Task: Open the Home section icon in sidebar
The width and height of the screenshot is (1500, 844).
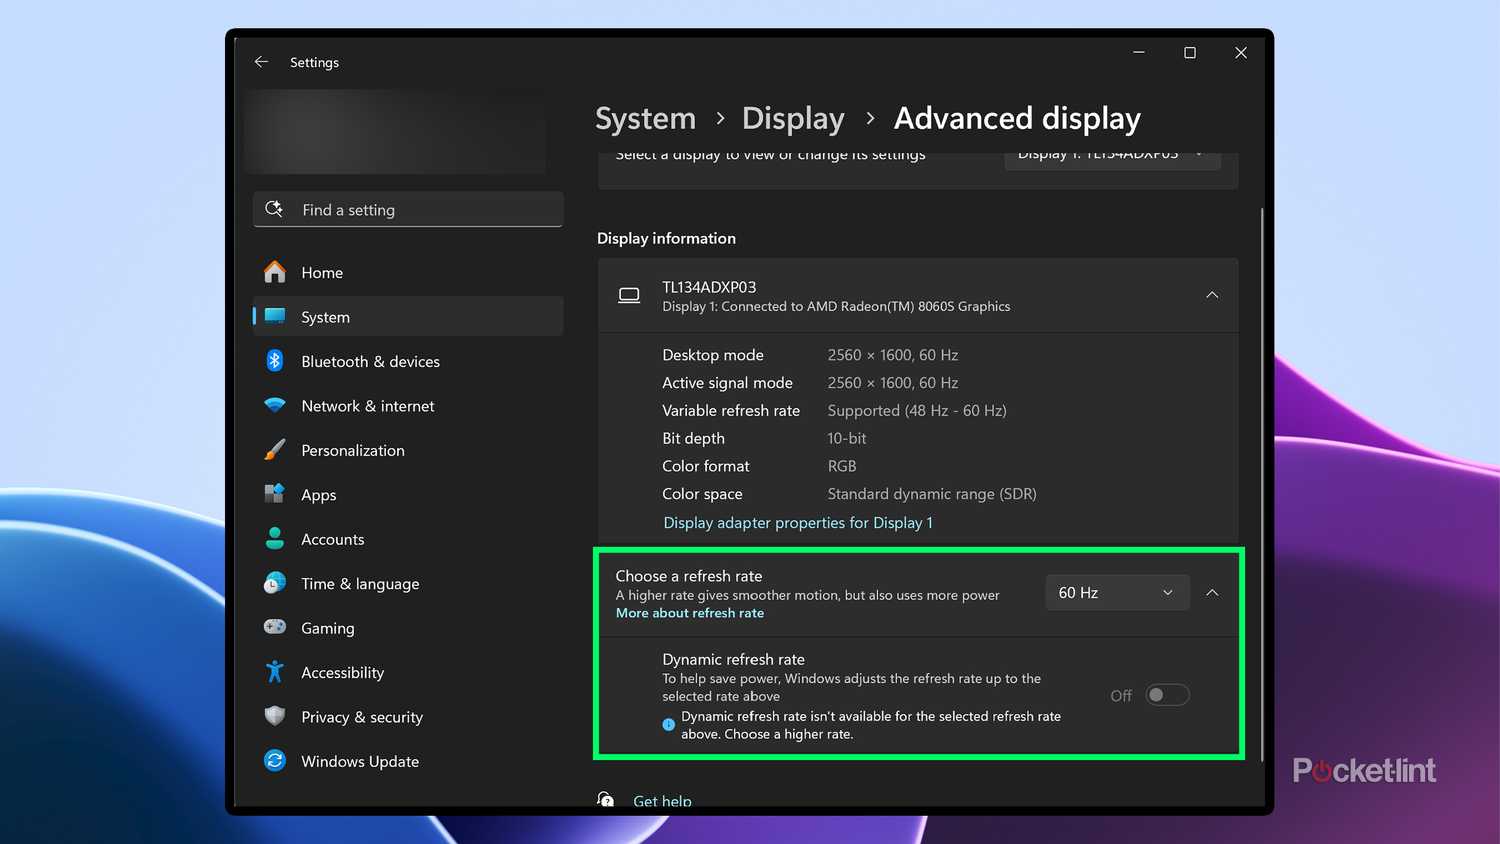Action: pos(274,272)
